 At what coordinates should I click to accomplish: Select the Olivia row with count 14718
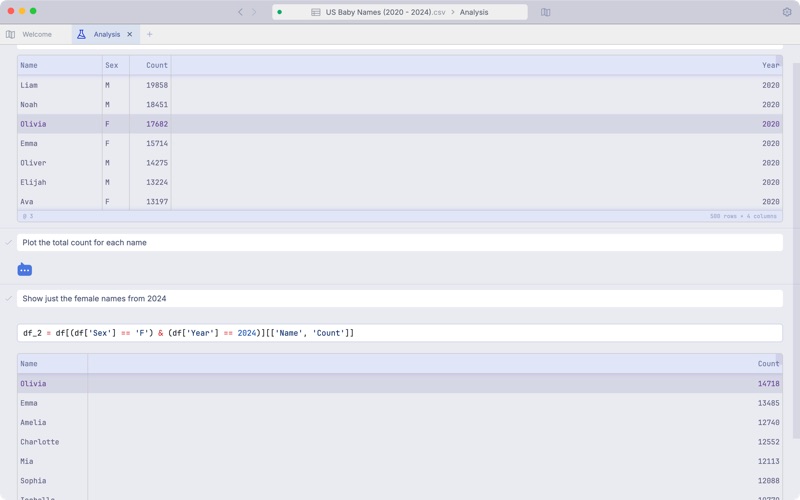point(400,384)
